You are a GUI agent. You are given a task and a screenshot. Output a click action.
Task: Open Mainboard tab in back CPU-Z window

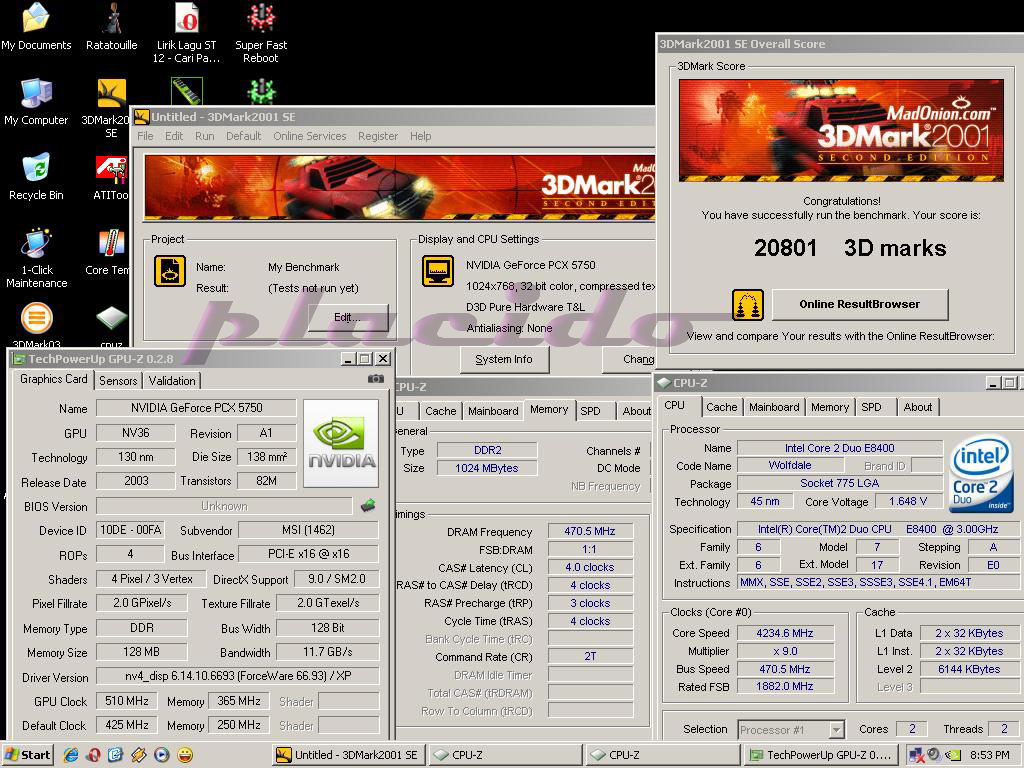(x=493, y=411)
